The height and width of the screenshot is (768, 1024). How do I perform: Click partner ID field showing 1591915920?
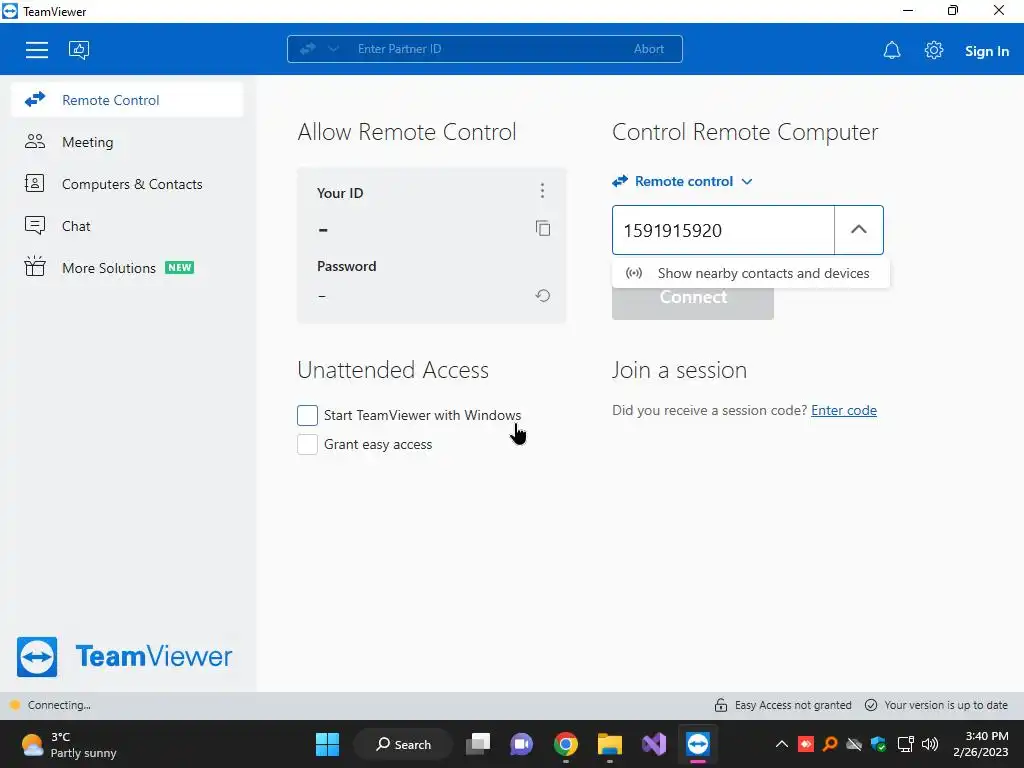[x=723, y=230]
